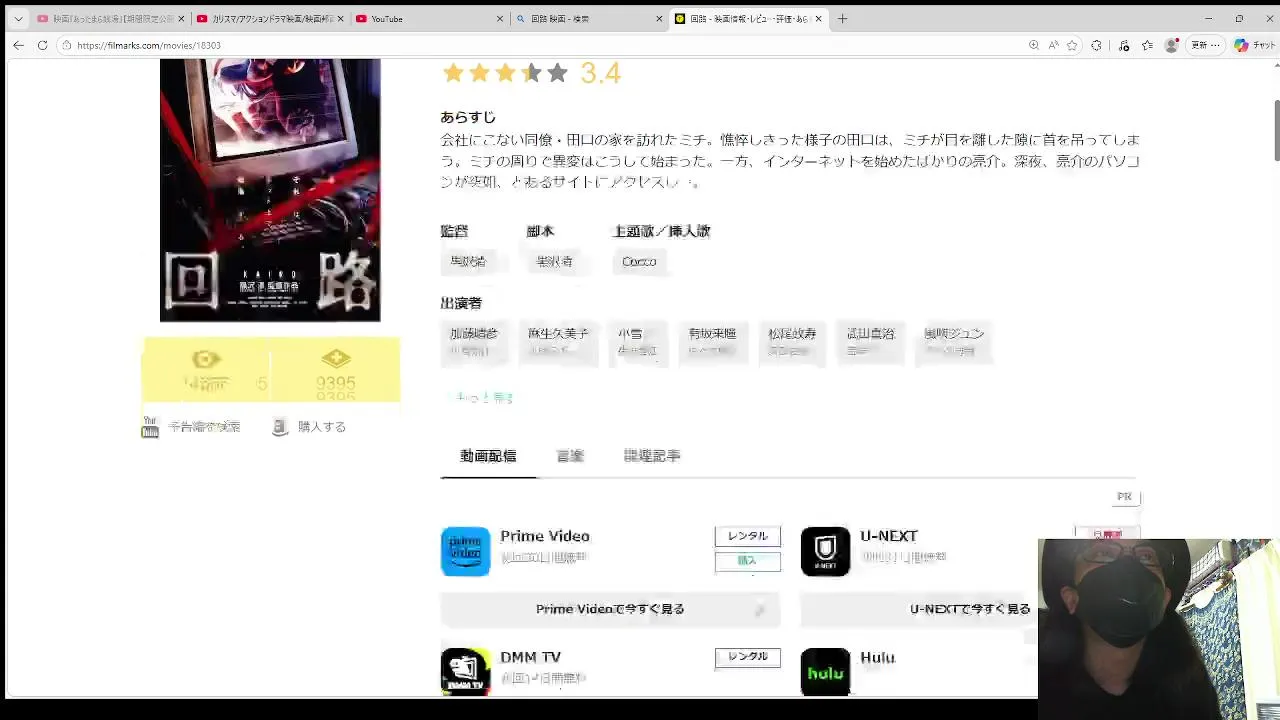Click the DMM TV logo icon
Viewport: 1280px width, 720px height.
[465, 671]
